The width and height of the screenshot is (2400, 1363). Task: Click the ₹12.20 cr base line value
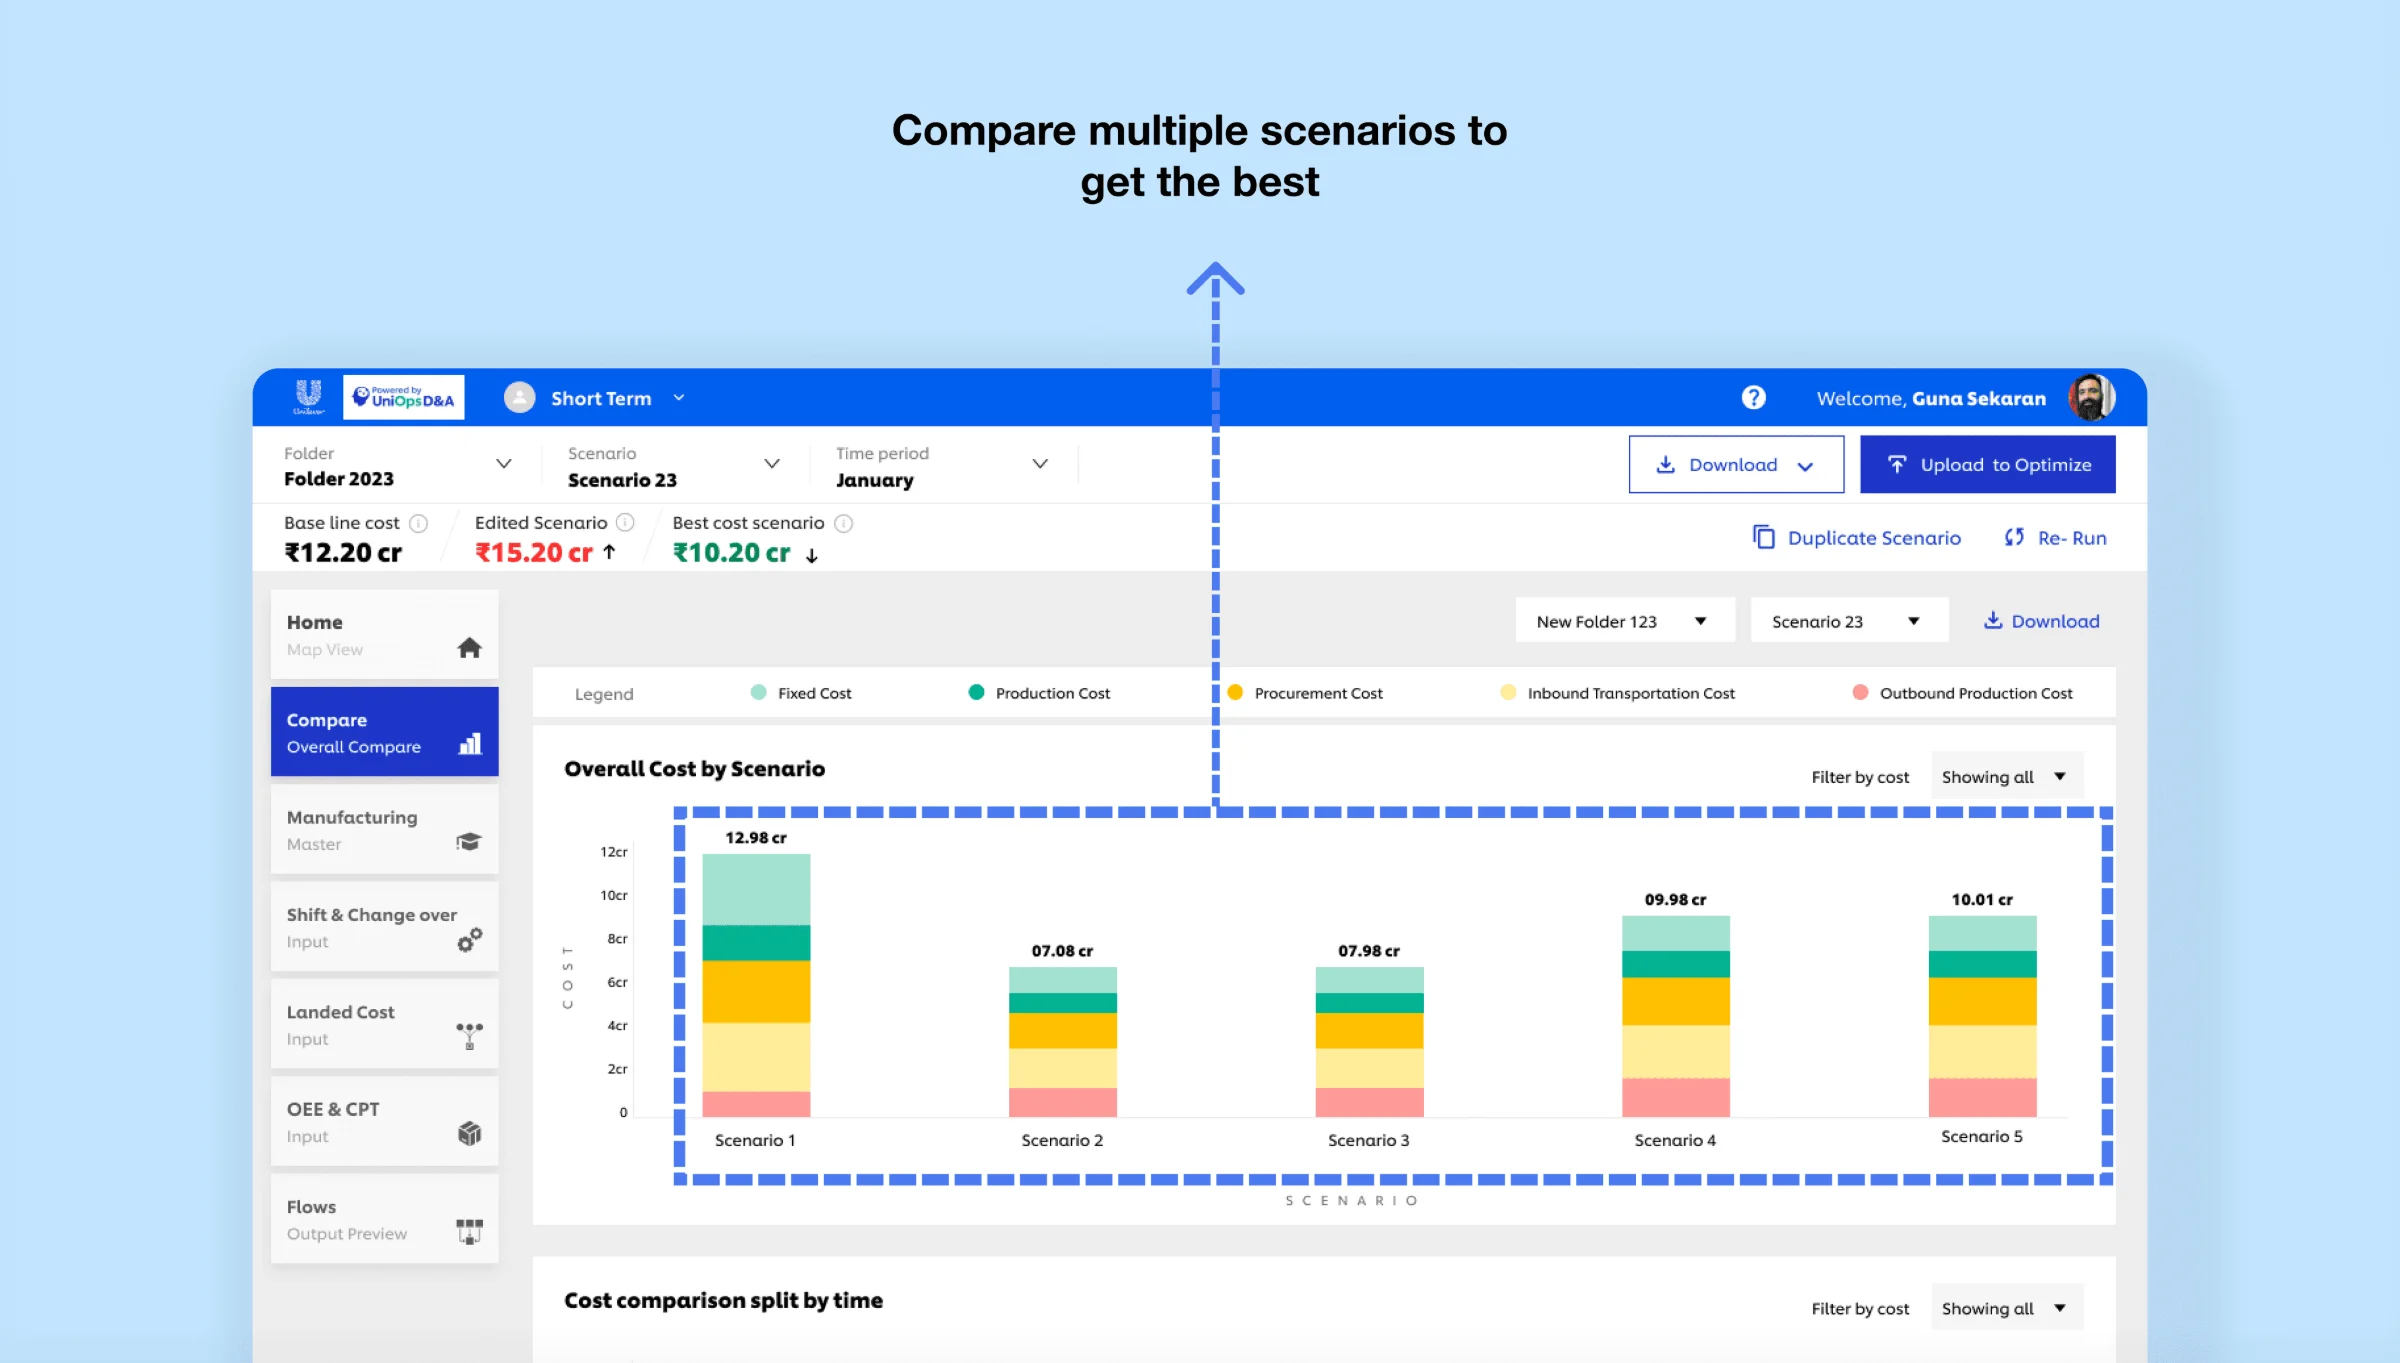[x=343, y=553]
